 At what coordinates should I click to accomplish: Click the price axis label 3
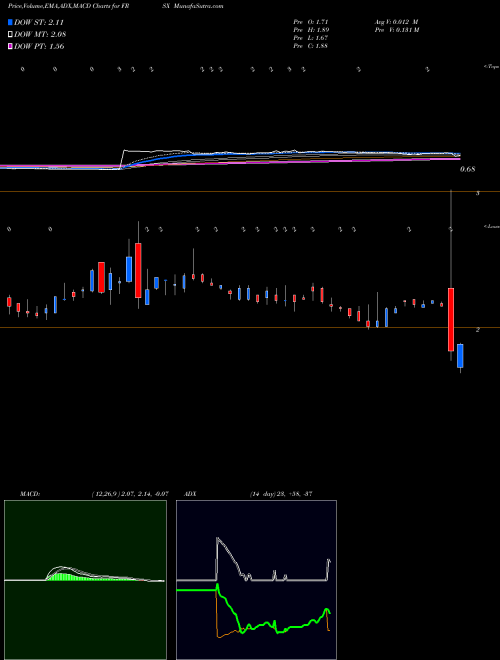(478, 194)
